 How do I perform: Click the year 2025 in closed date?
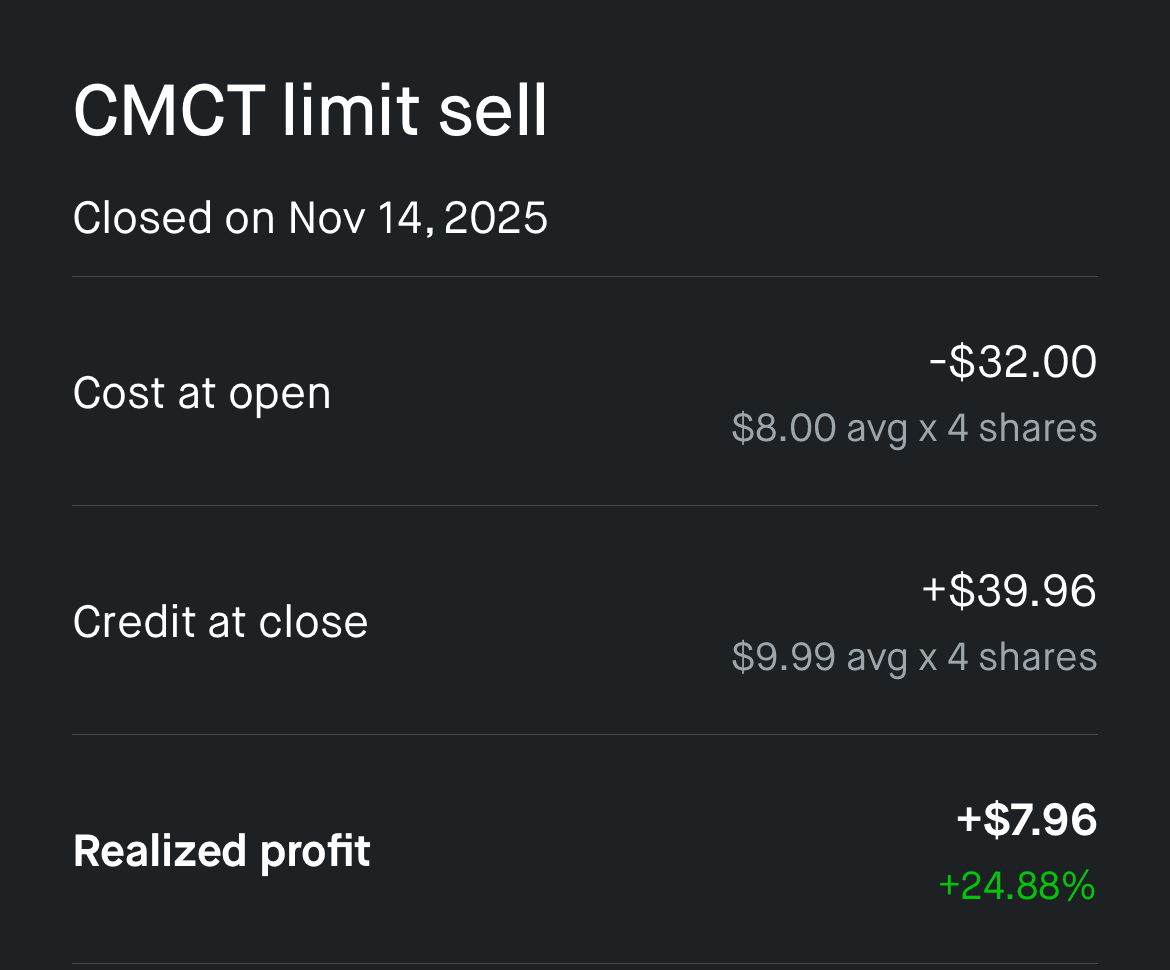tap(496, 218)
